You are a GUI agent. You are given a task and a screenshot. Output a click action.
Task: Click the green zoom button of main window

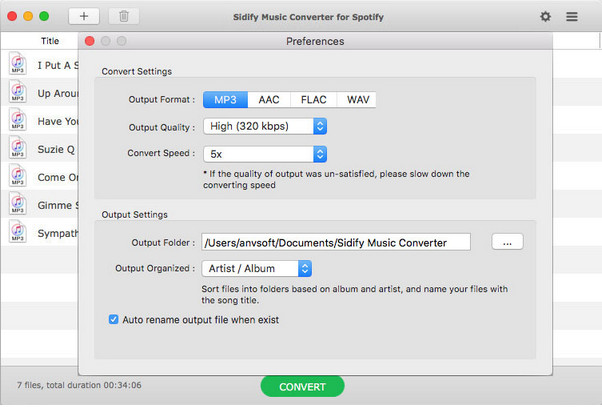click(x=44, y=16)
